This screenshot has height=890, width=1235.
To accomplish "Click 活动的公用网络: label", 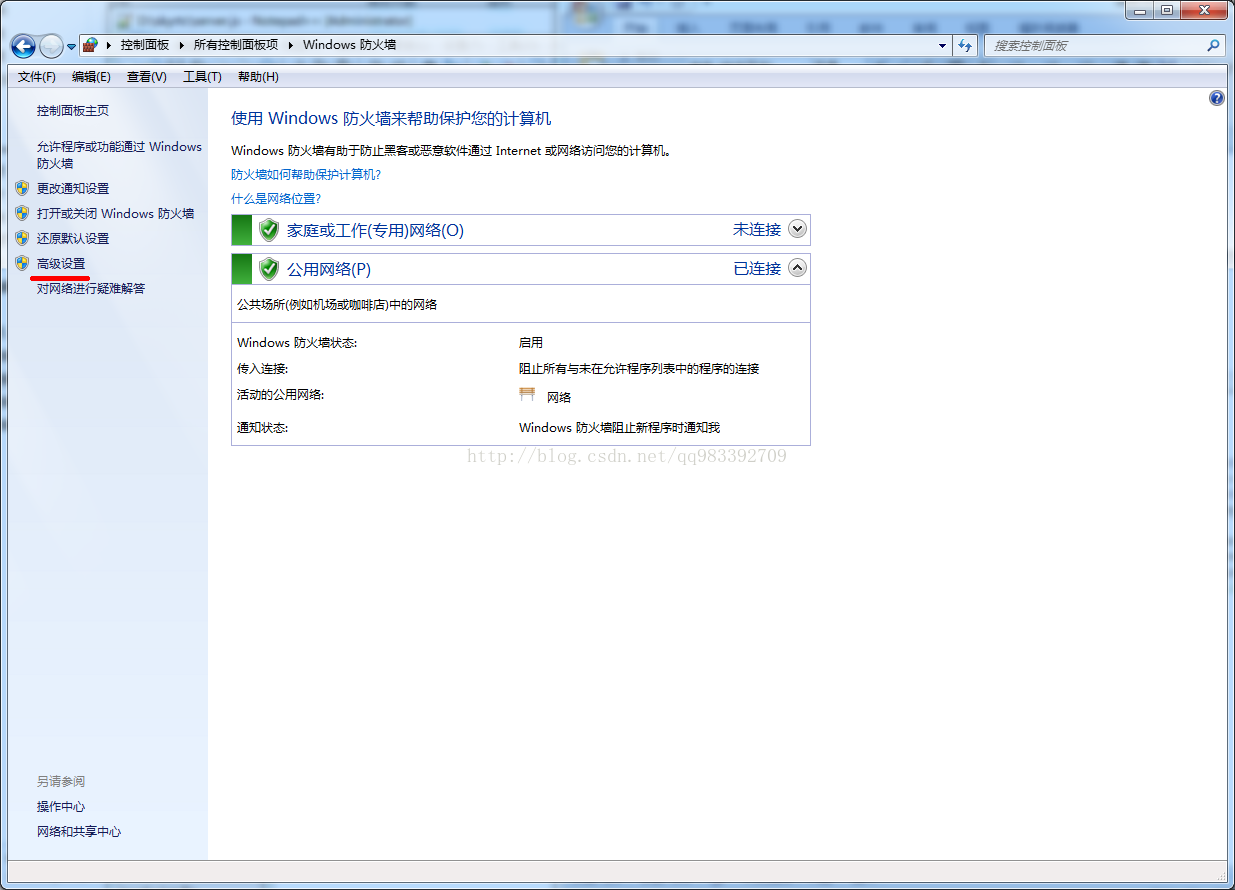I will tap(280, 394).
